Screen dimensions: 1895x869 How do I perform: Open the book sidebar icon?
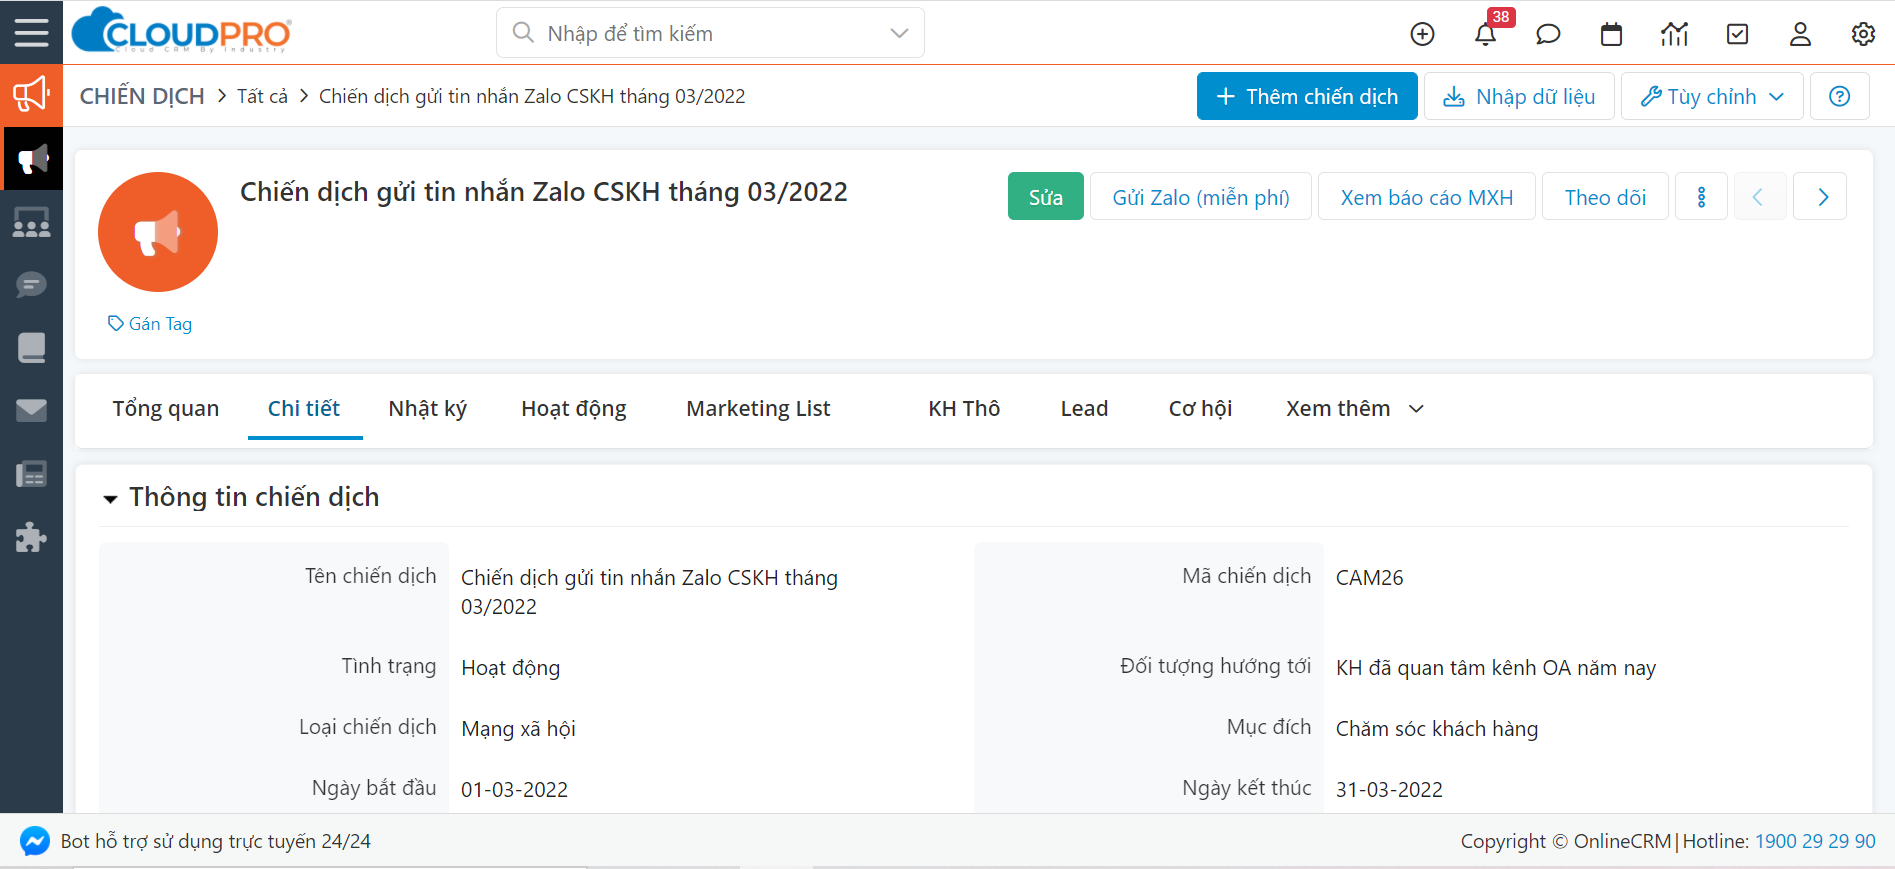[x=31, y=348]
